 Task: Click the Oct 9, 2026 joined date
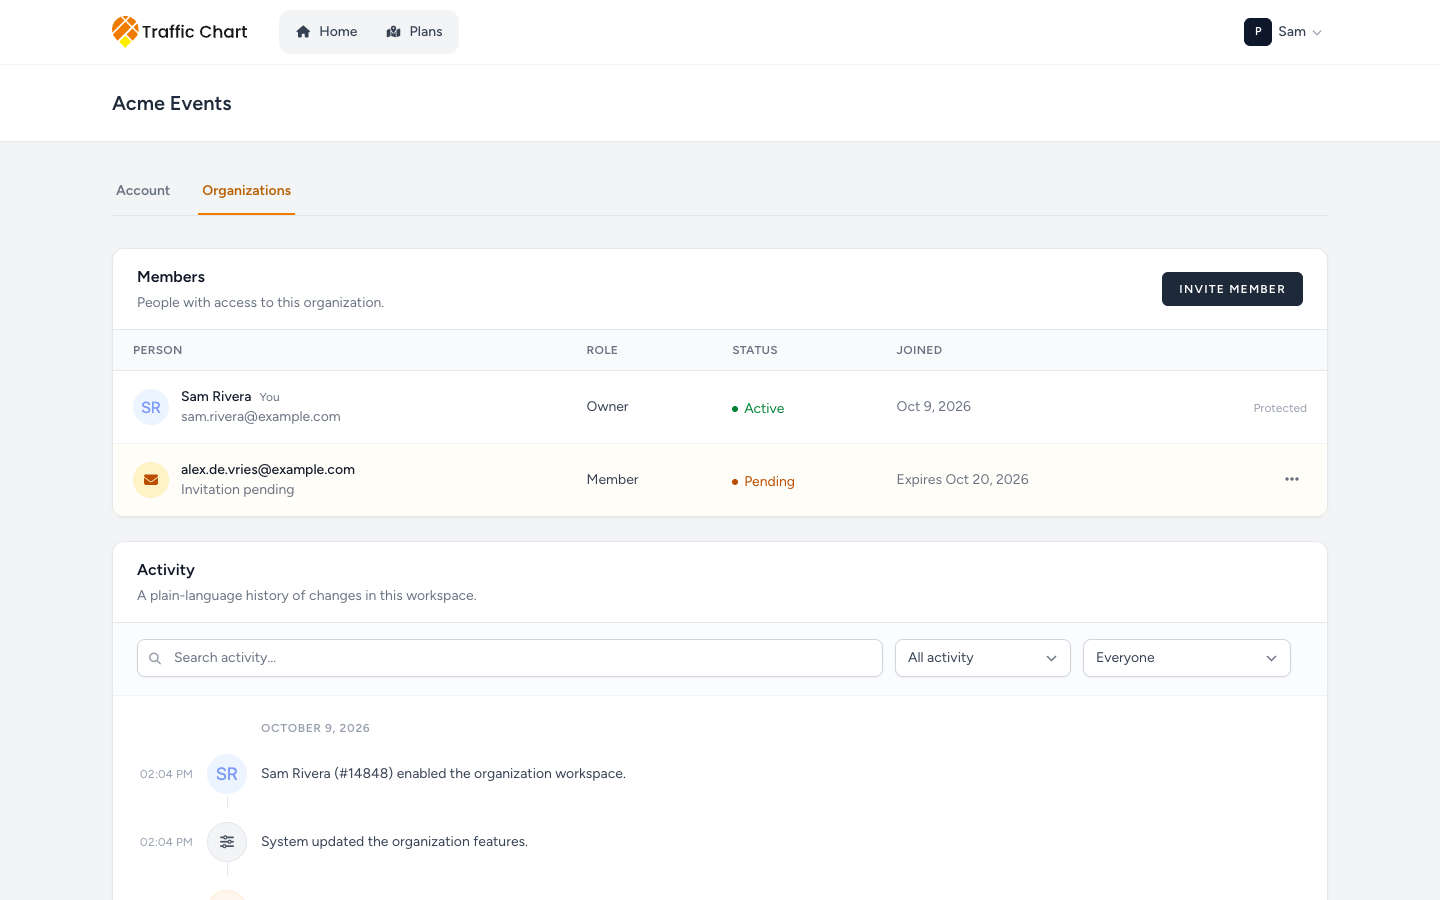[934, 407]
